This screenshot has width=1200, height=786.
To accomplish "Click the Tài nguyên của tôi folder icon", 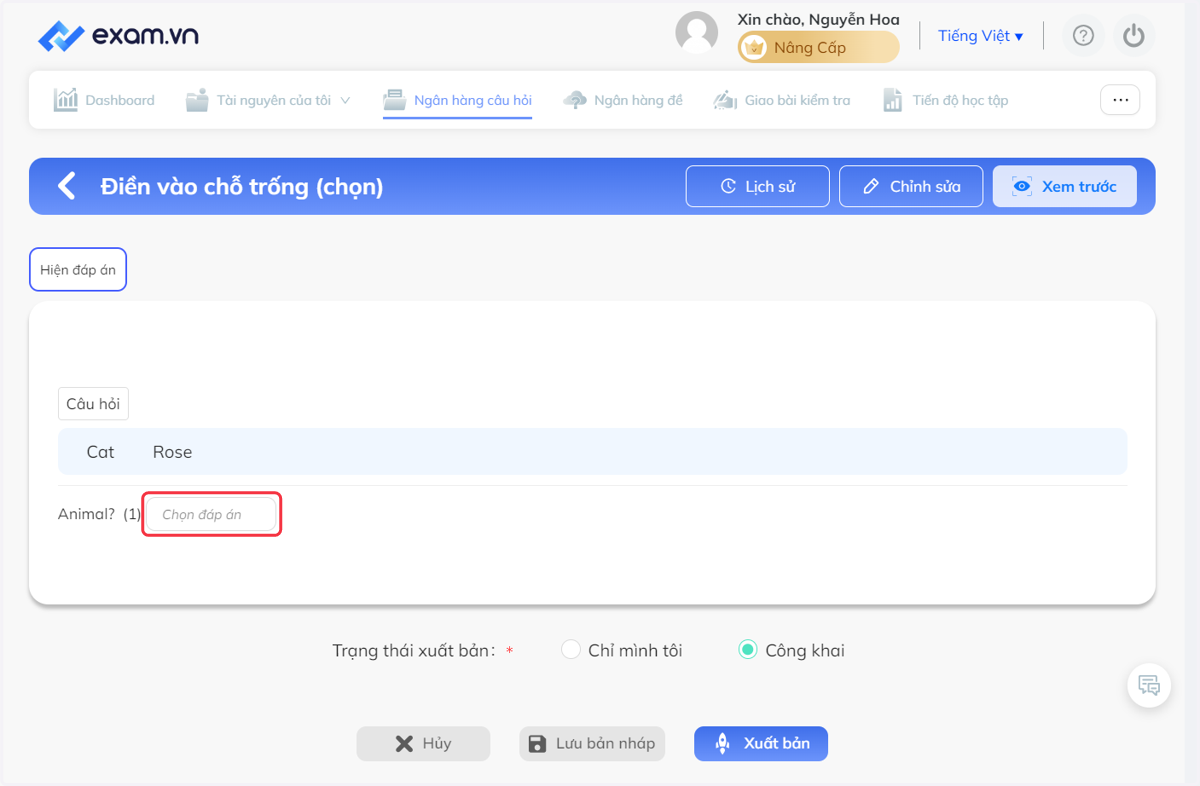I will click(x=197, y=100).
